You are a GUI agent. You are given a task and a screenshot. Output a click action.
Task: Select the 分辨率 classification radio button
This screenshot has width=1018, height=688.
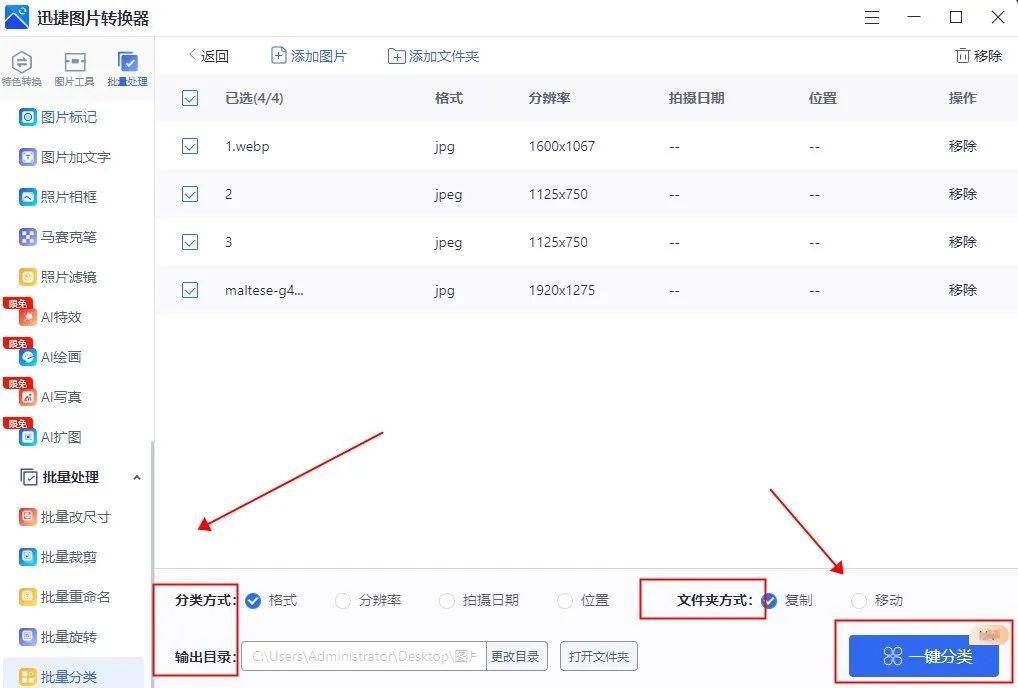click(x=343, y=601)
